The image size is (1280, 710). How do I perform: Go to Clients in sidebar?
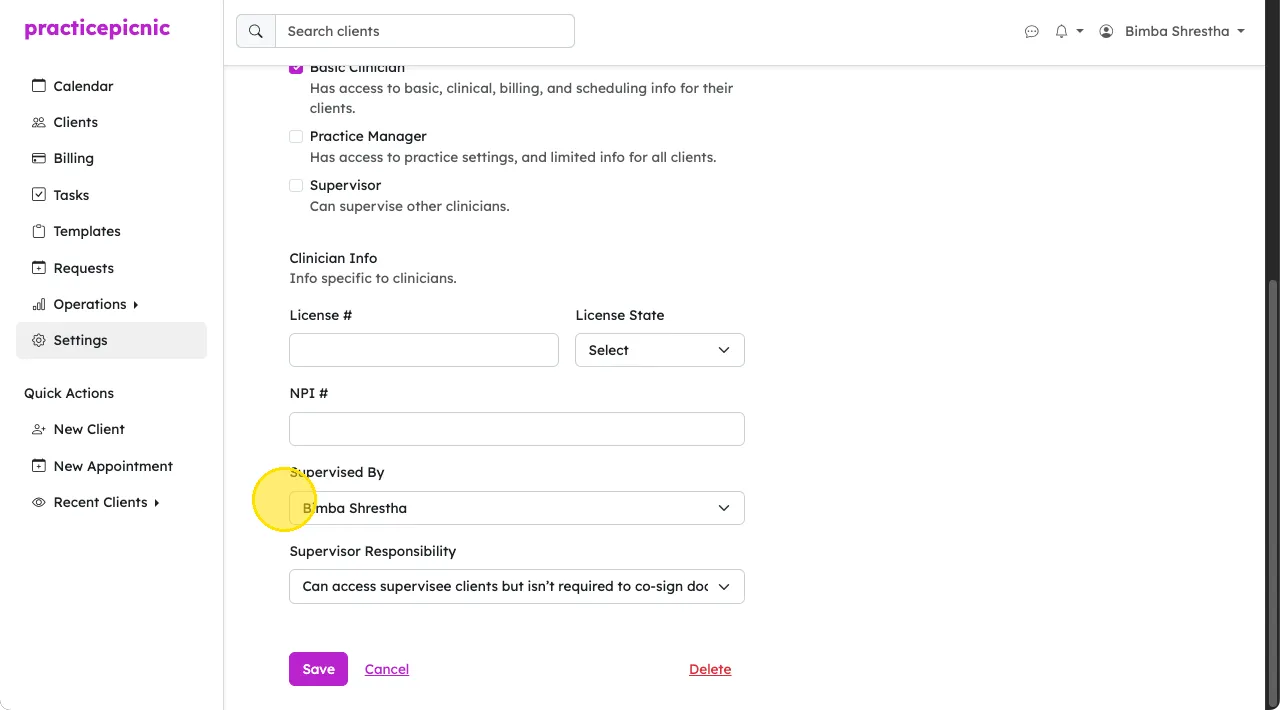point(111,122)
